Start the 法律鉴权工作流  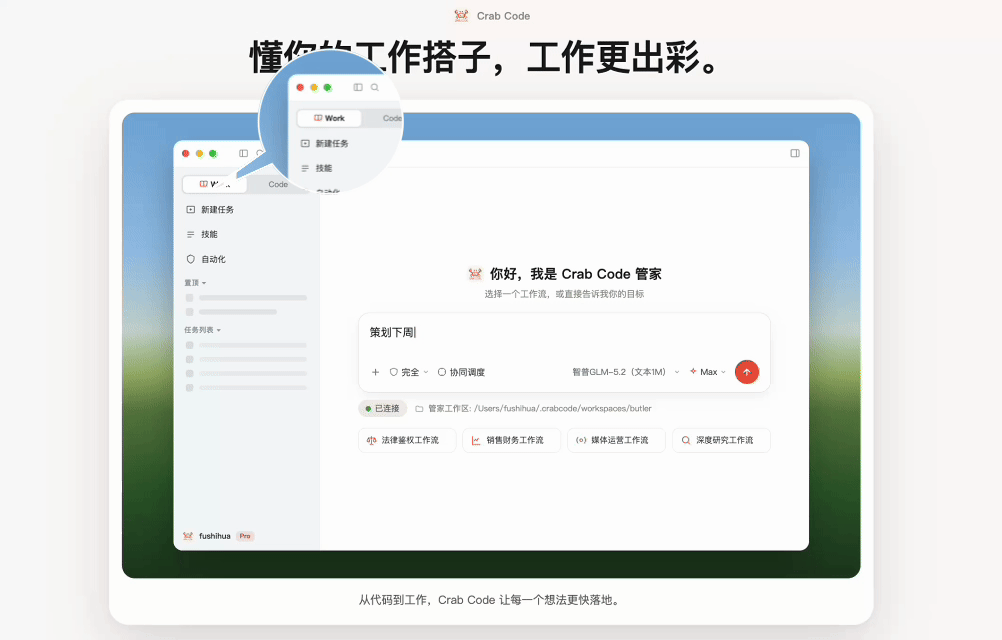[x=407, y=440]
